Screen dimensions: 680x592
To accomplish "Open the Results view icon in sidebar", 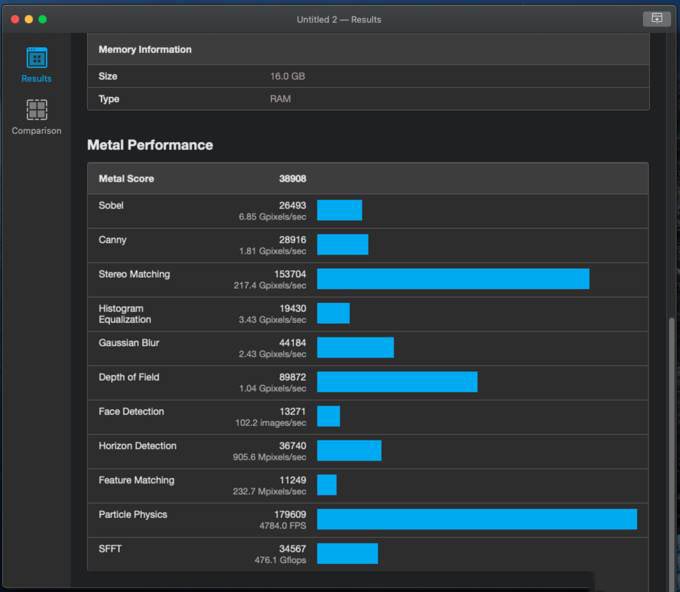I will tap(37, 58).
